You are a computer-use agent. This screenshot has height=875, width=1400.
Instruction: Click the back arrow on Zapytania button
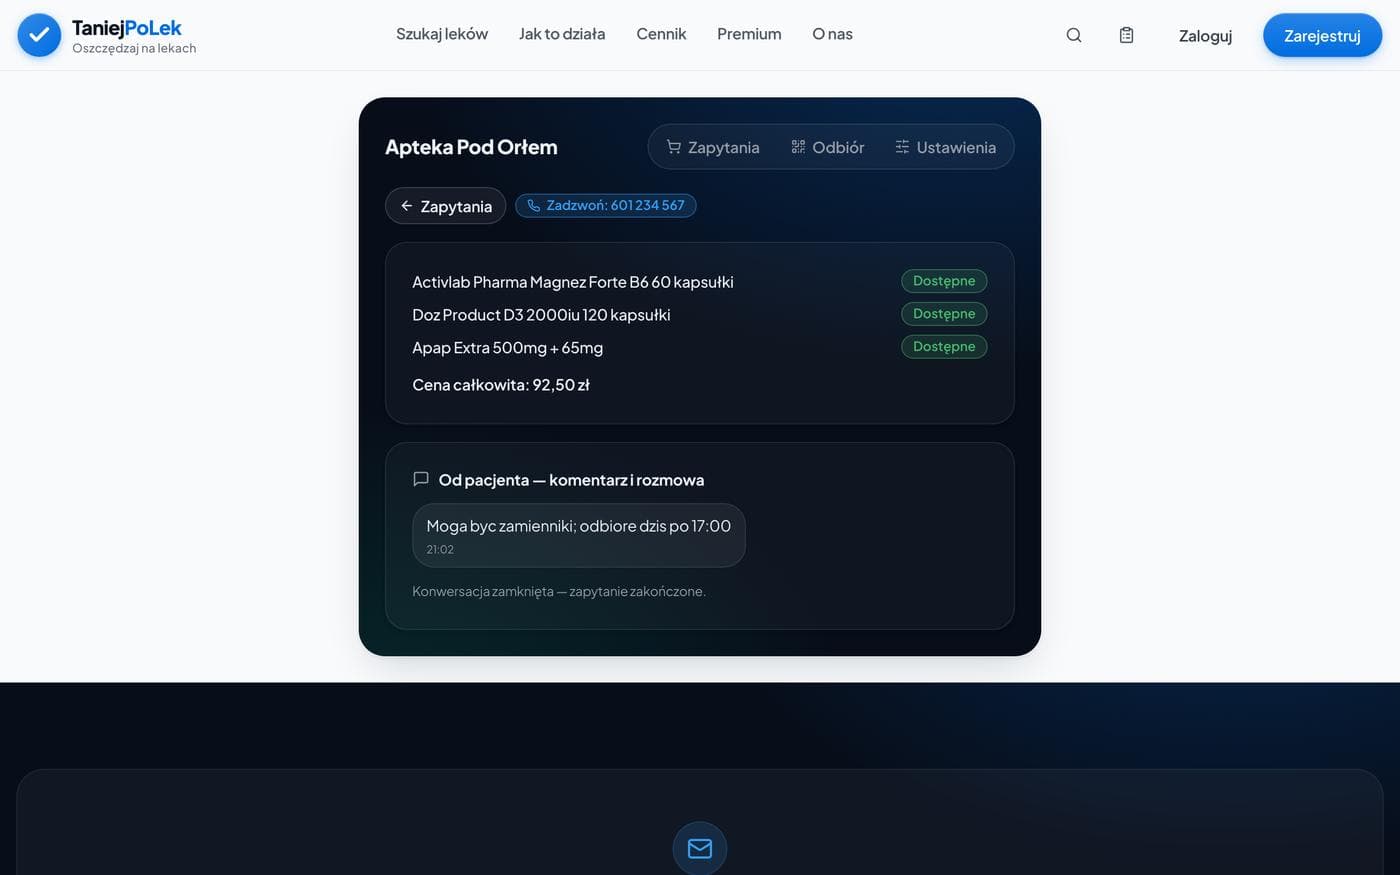[x=407, y=206]
